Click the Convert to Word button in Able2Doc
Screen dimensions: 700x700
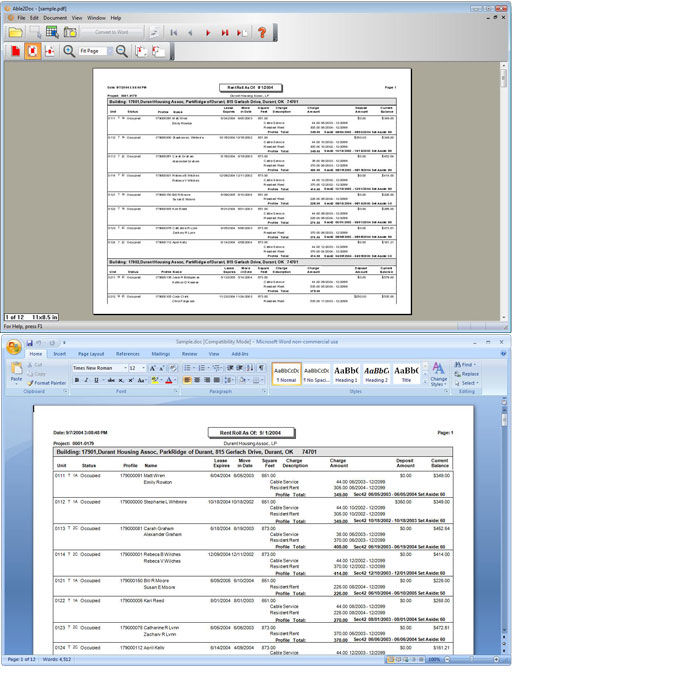click(x=111, y=32)
